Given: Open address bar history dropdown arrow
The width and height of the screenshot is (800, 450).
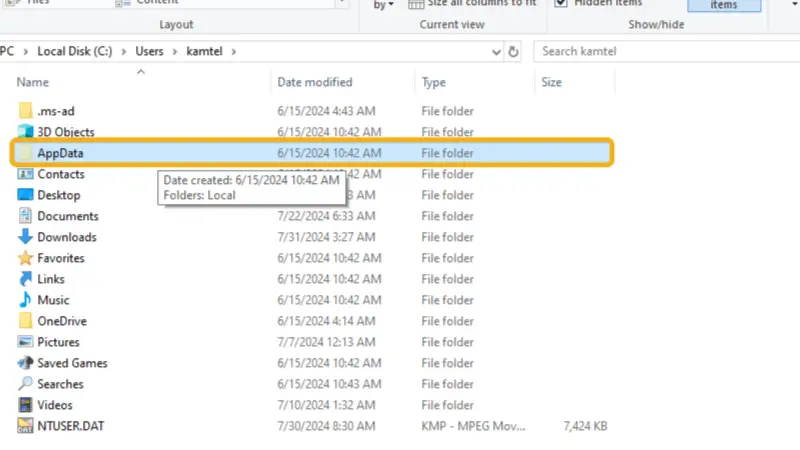Looking at the screenshot, I should (495, 52).
